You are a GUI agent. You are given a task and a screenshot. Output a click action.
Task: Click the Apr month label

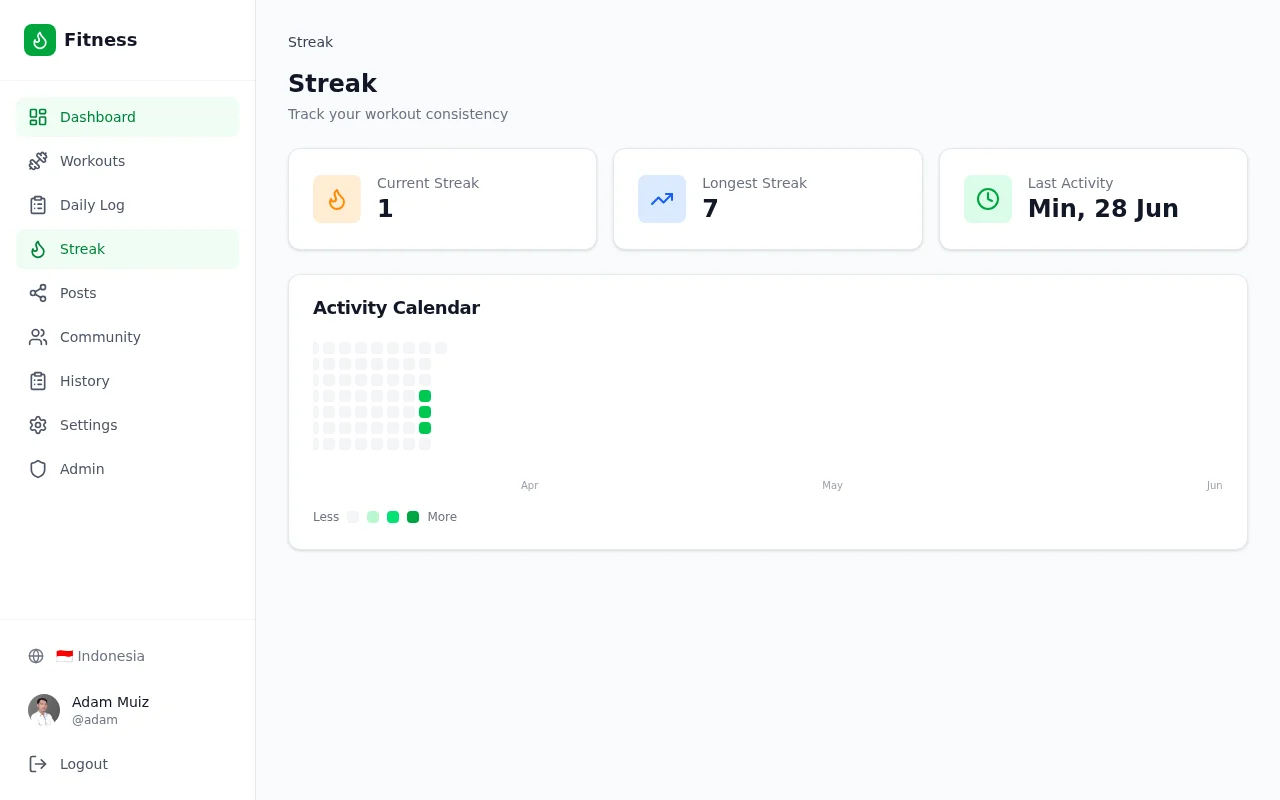pyautogui.click(x=529, y=486)
